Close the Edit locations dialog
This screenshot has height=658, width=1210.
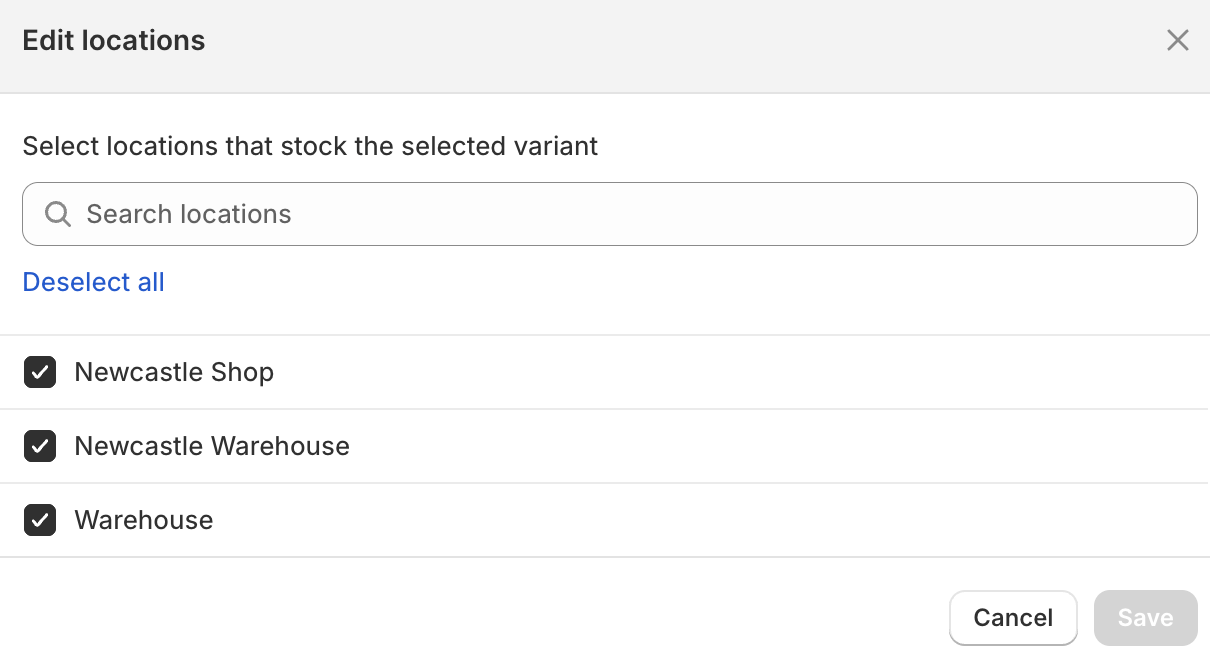[1177, 40]
